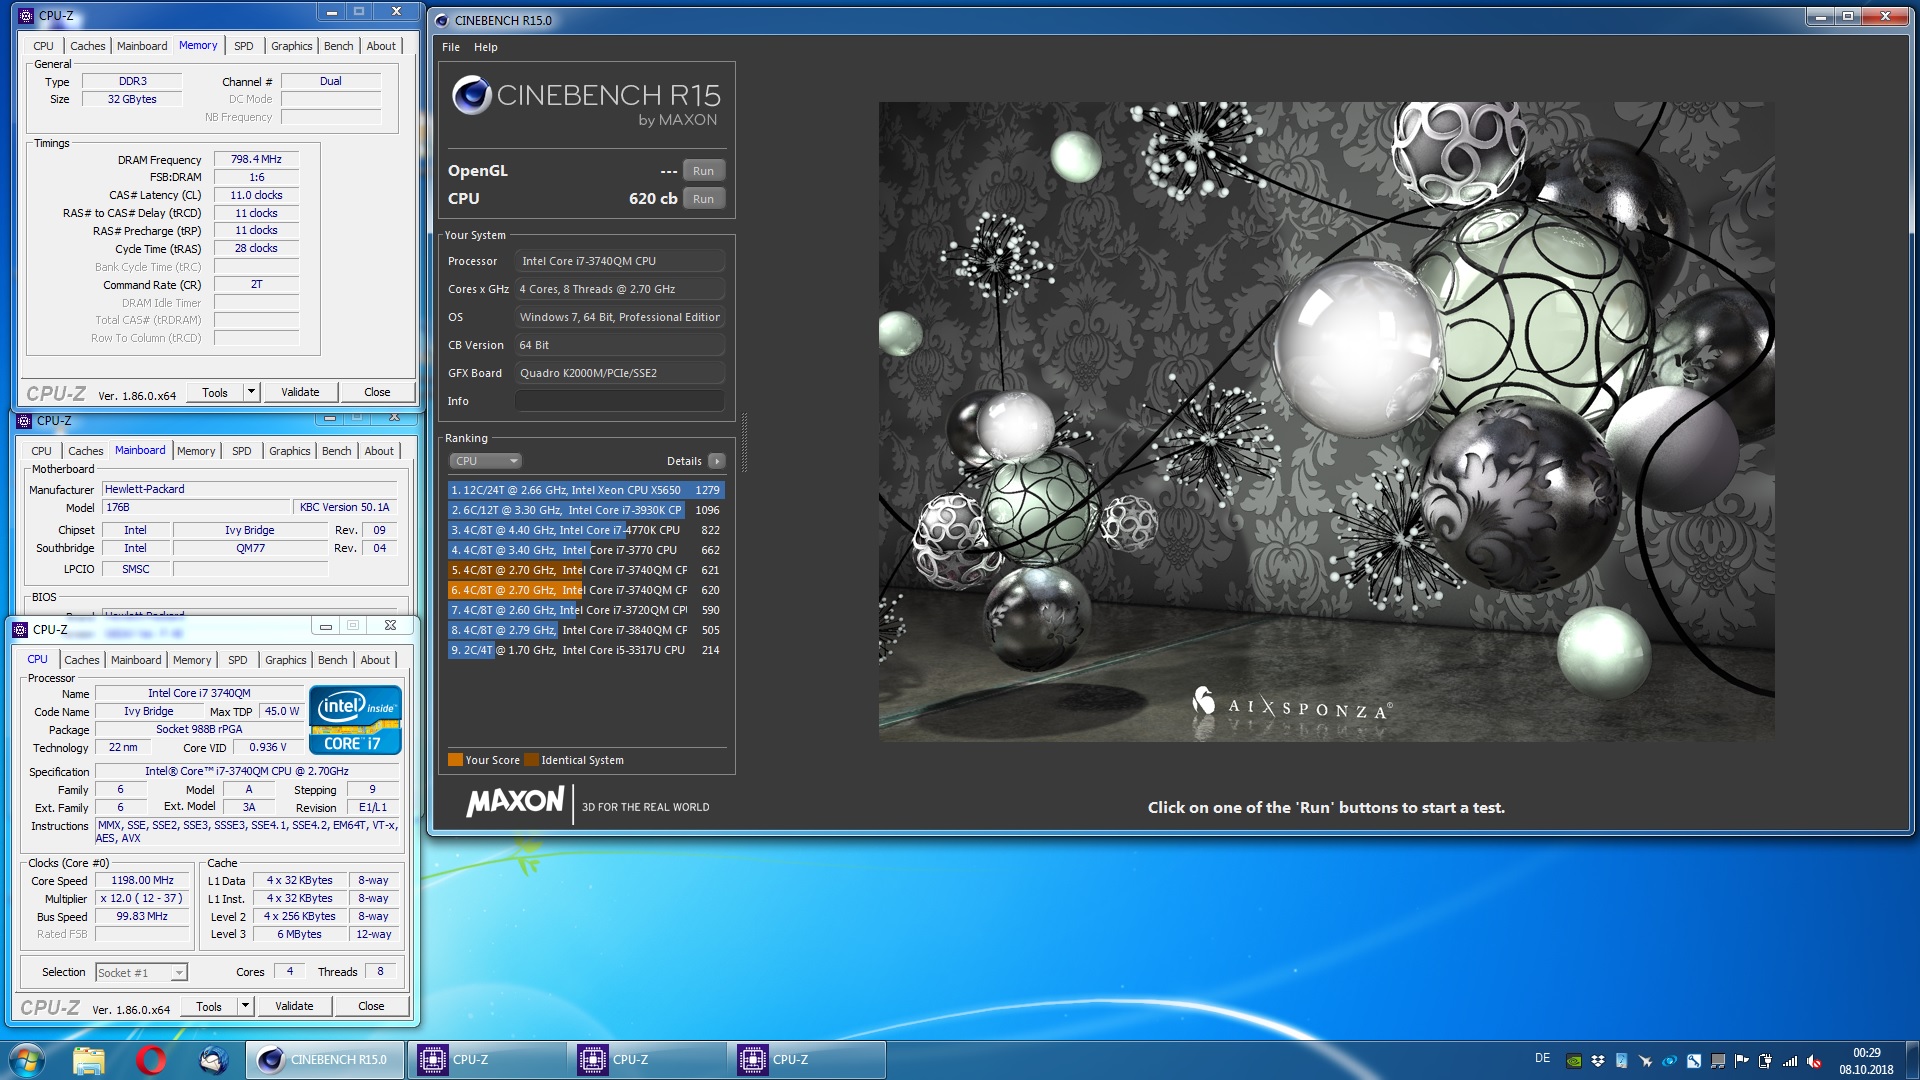The height and width of the screenshot is (1080, 1920).
Task: Click Tools button in CPU-Z CPU window
Action: tap(209, 1006)
